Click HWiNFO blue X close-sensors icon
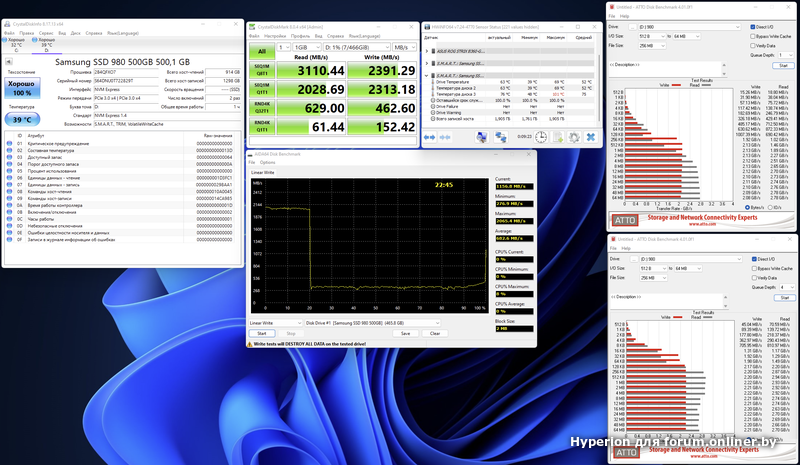 (x=592, y=137)
